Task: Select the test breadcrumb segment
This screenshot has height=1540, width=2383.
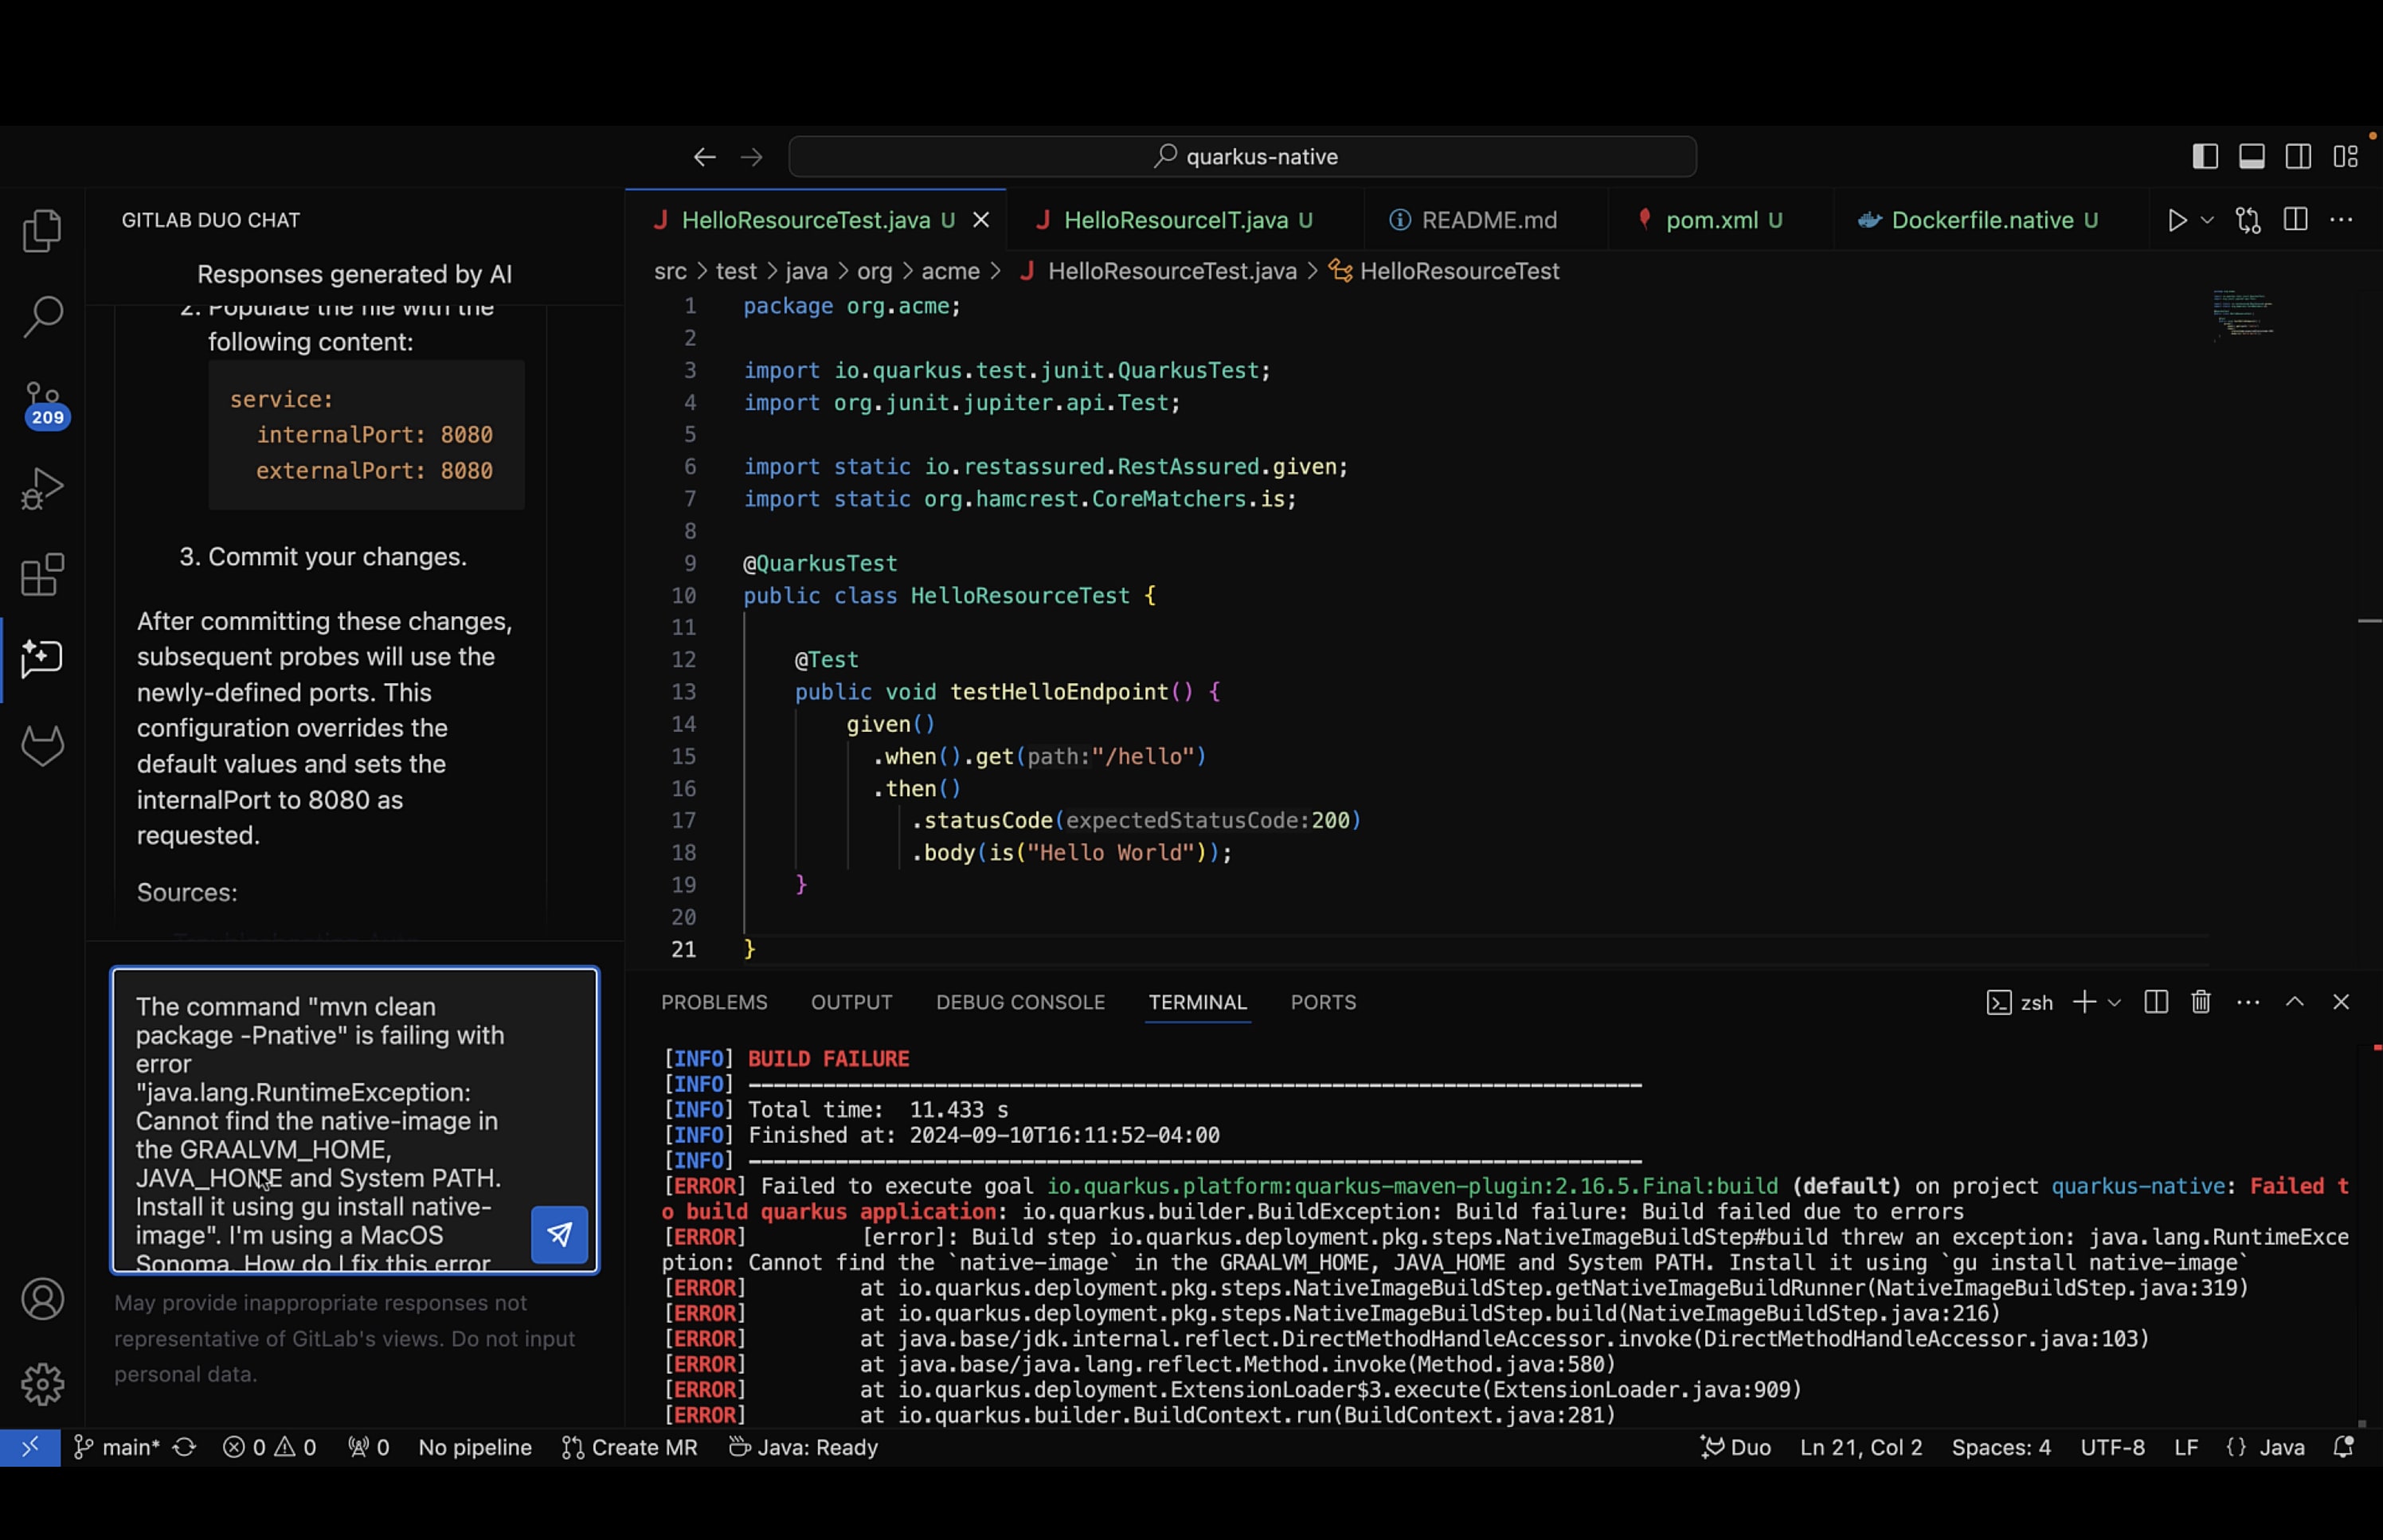Action: 736,271
